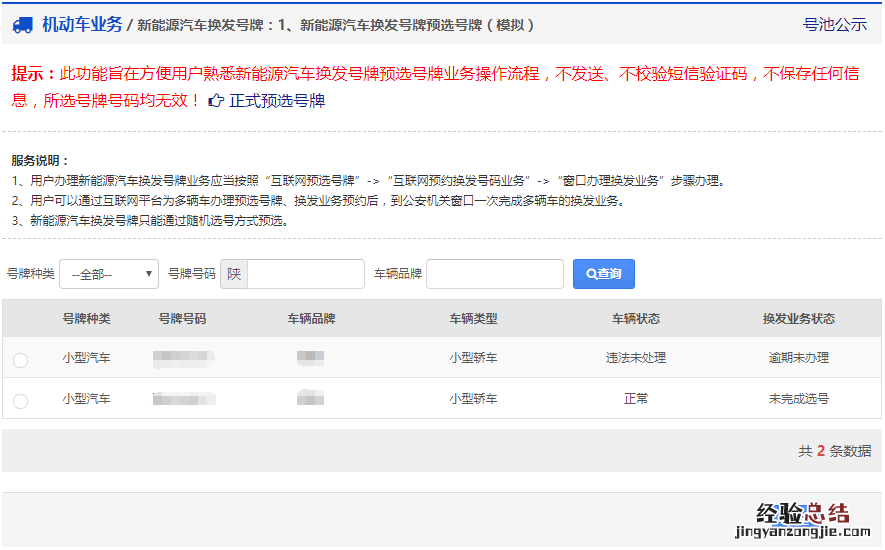This screenshot has width=885, height=550.
Task: Click the blurred plate number in first row
Action: coord(183,358)
